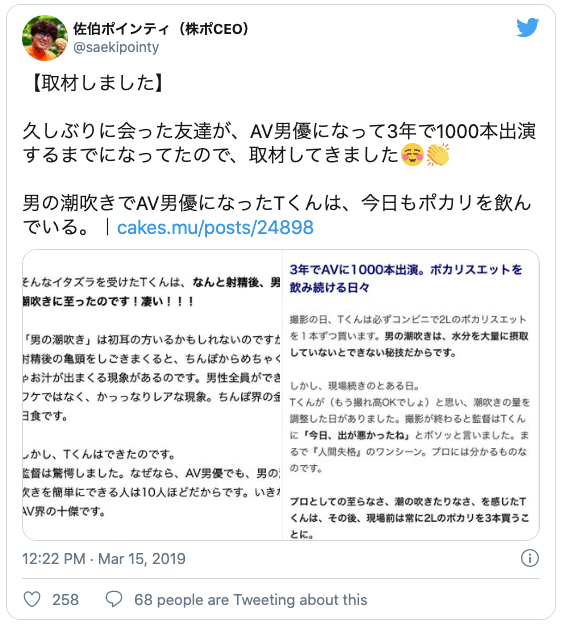Click the 258 likes count

(x=65, y=600)
